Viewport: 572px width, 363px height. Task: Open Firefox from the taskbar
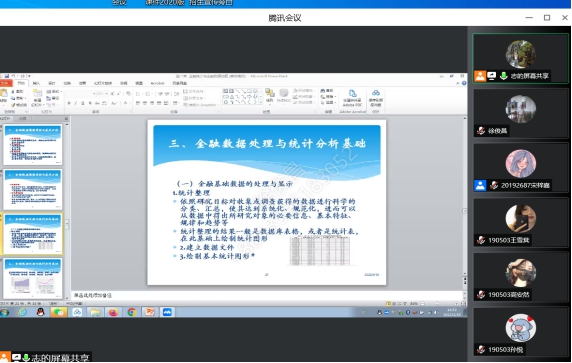[113, 312]
